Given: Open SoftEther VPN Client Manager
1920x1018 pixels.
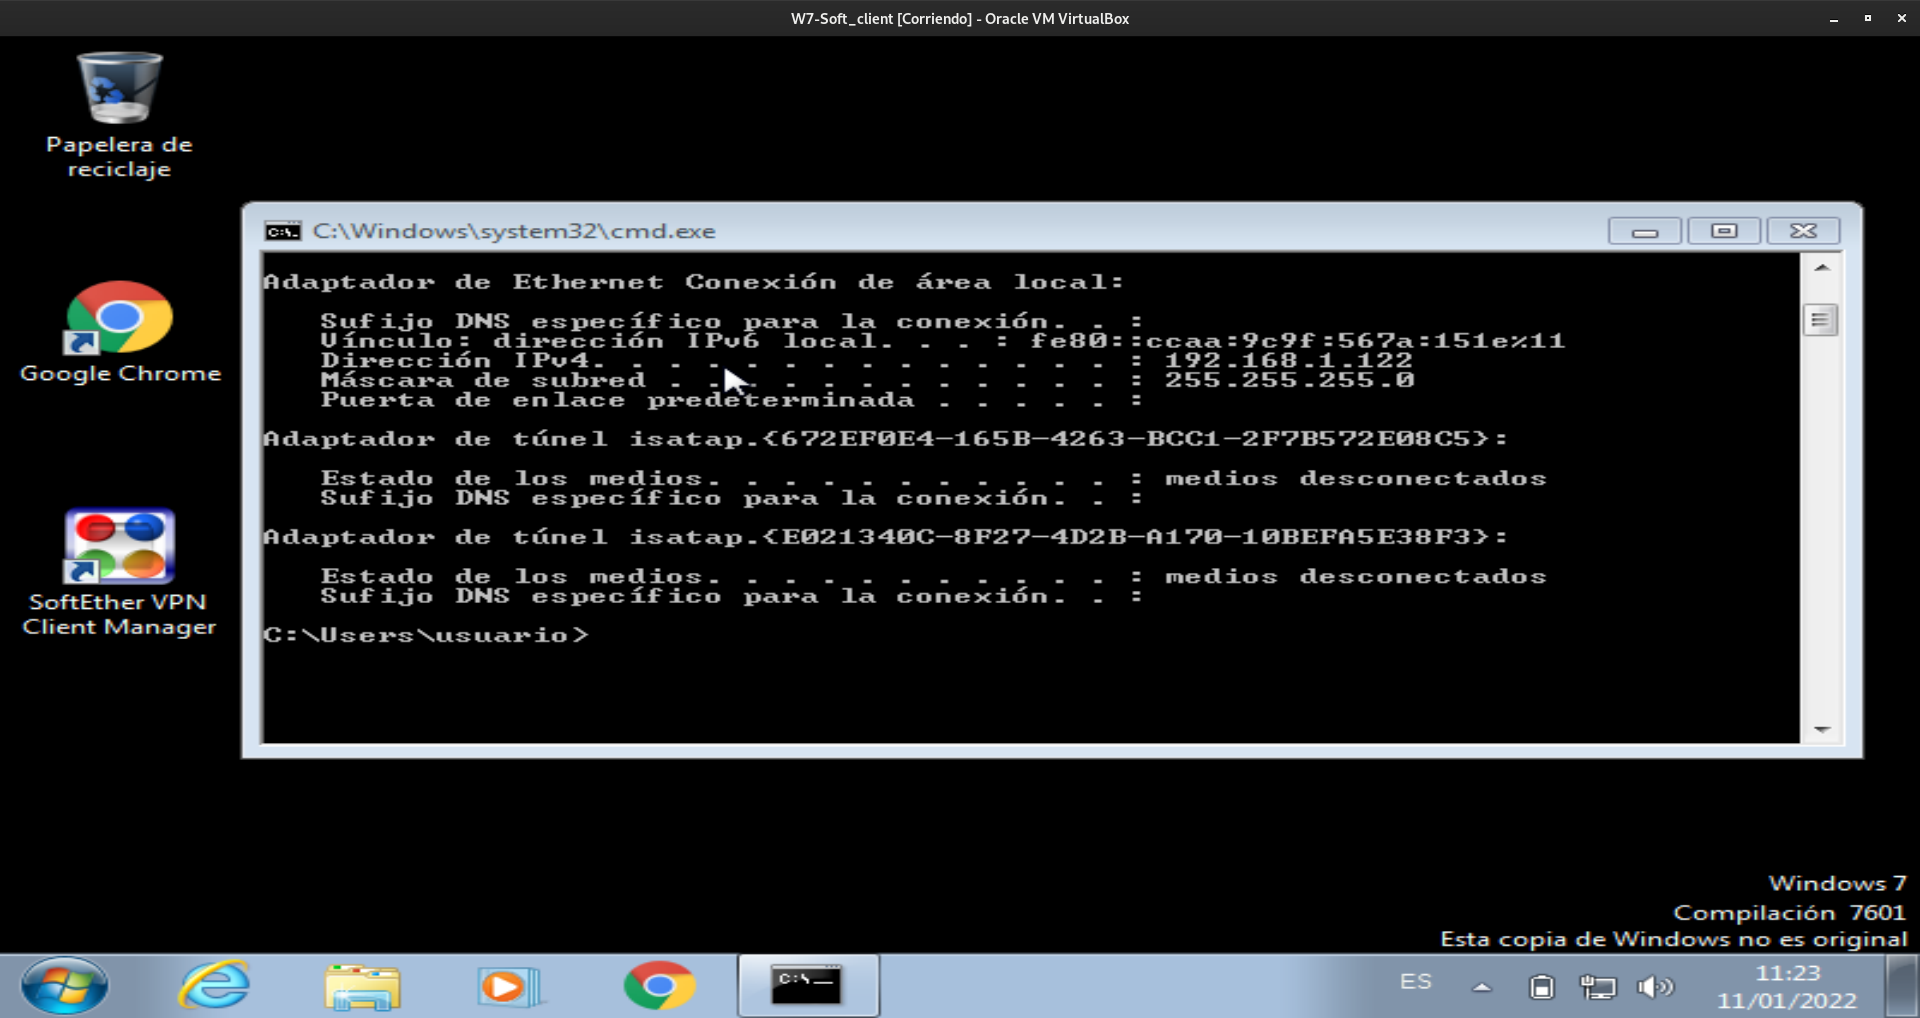Looking at the screenshot, I should pyautogui.click(x=118, y=547).
